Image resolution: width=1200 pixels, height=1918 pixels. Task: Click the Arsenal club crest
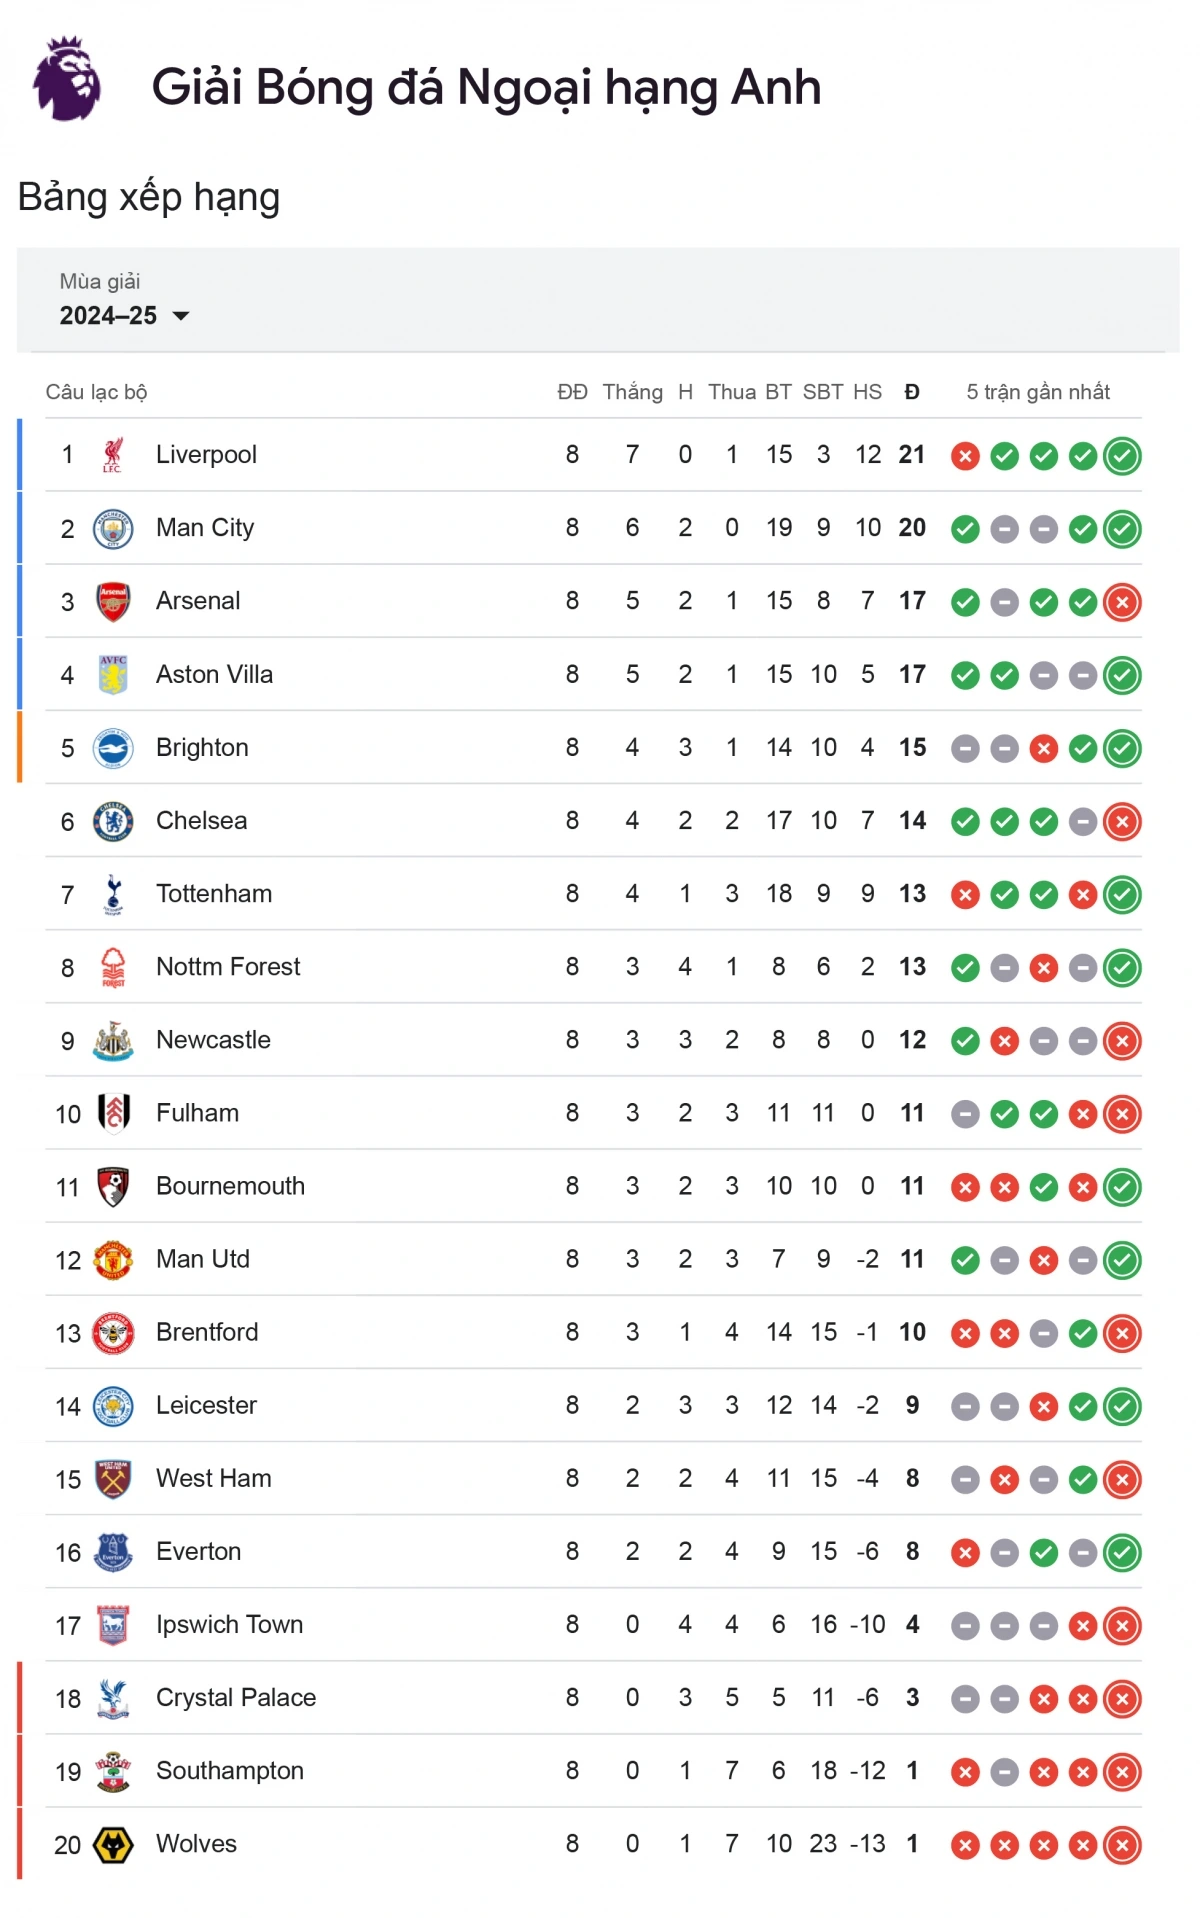[113, 601]
